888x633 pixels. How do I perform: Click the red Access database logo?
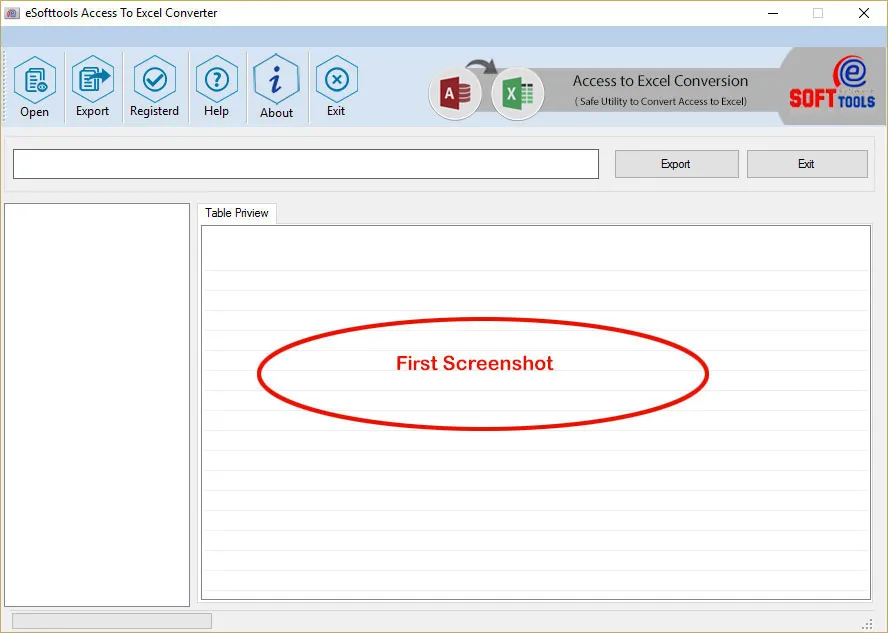[x=455, y=93]
